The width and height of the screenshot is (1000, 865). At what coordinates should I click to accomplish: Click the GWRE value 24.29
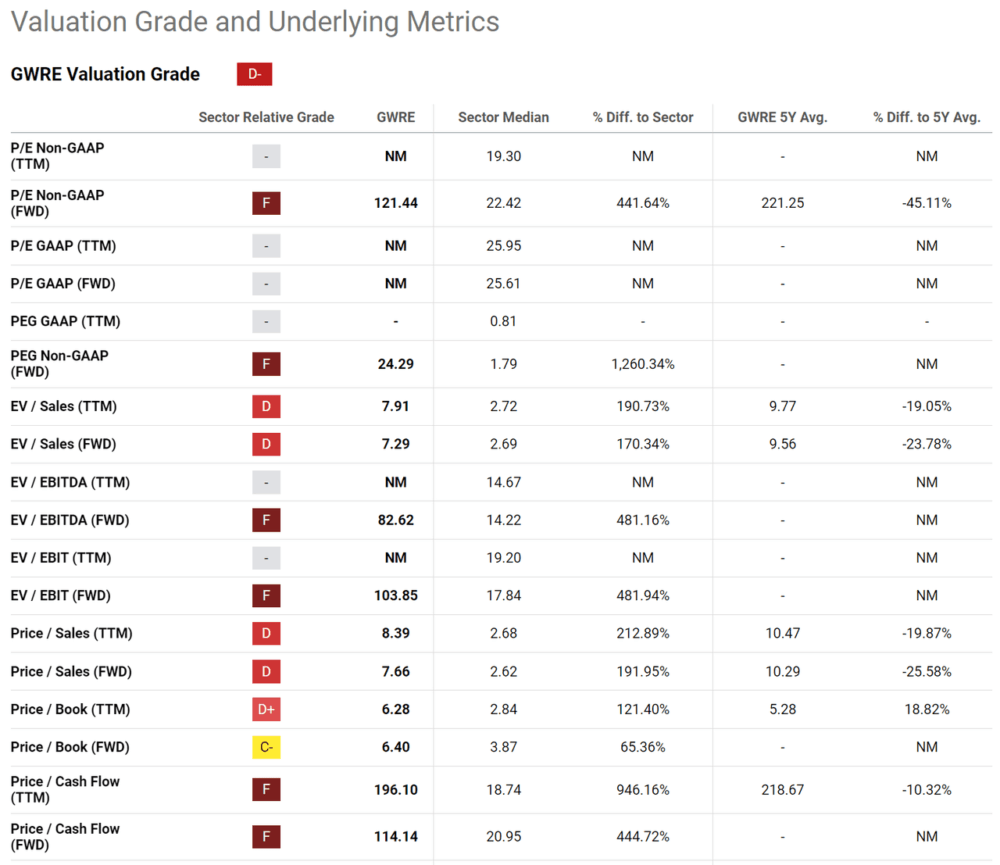[x=395, y=364]
